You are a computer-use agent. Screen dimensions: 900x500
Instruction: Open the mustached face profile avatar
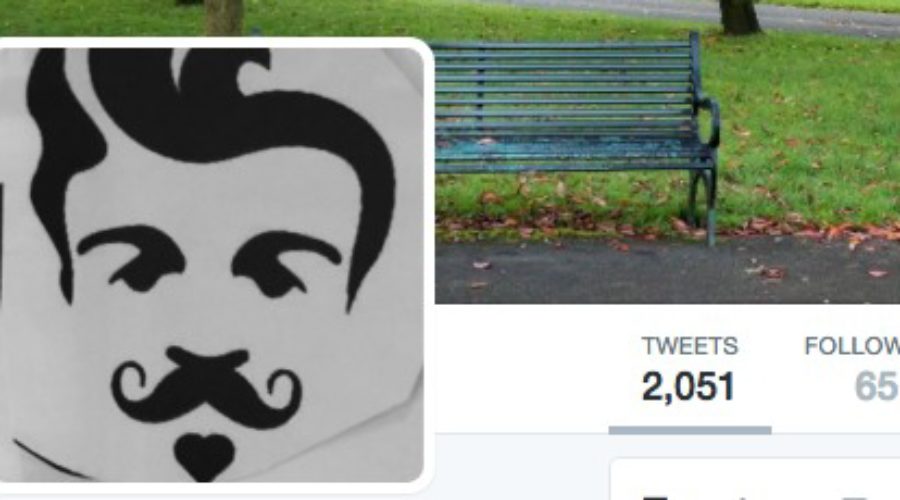click(212, 265)
